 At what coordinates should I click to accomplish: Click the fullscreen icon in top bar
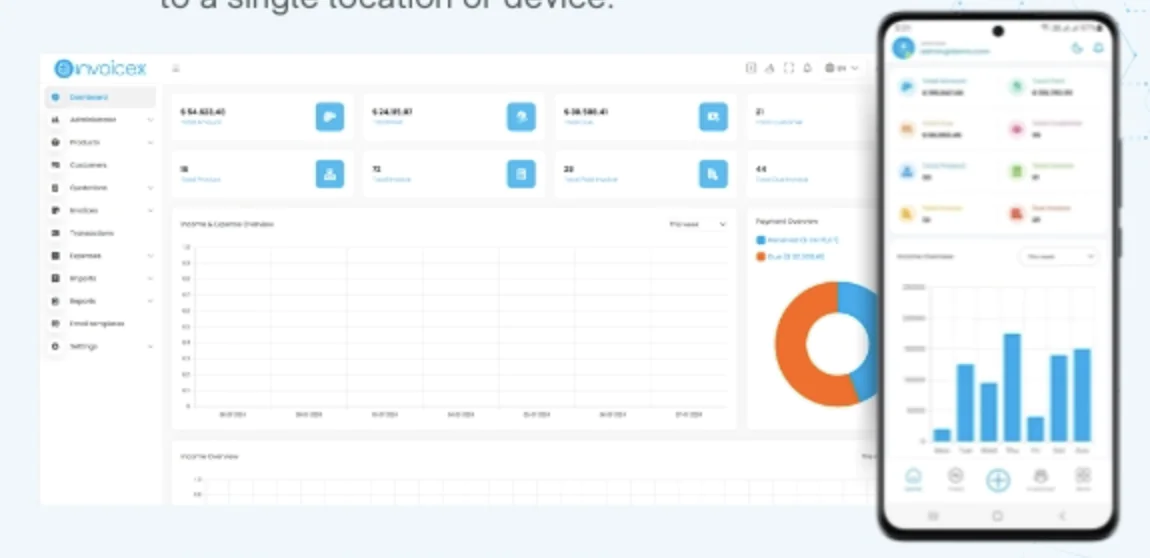(x=788, y=68)
